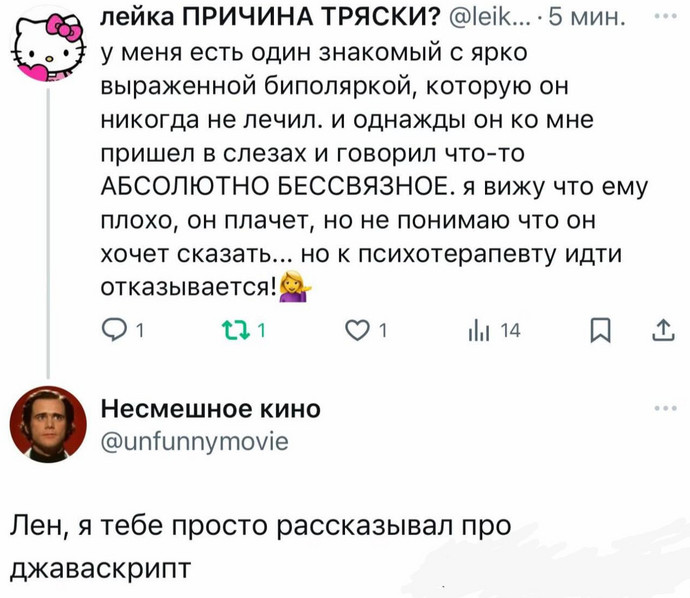Bookmark the first tweet
690x598 pixels.
[x=597, y=330]
